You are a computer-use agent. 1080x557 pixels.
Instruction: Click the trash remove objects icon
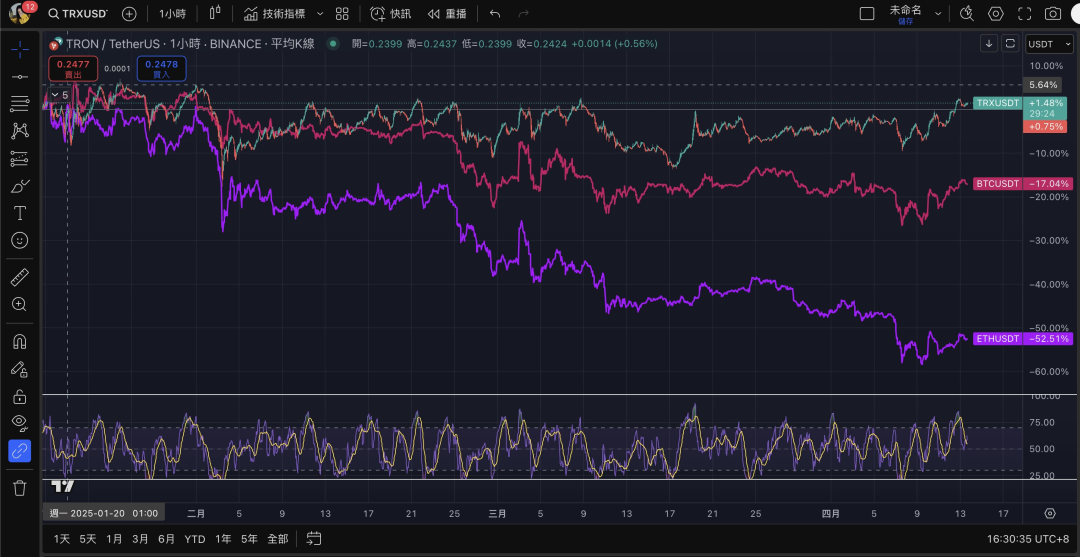[x=20, y=488]
